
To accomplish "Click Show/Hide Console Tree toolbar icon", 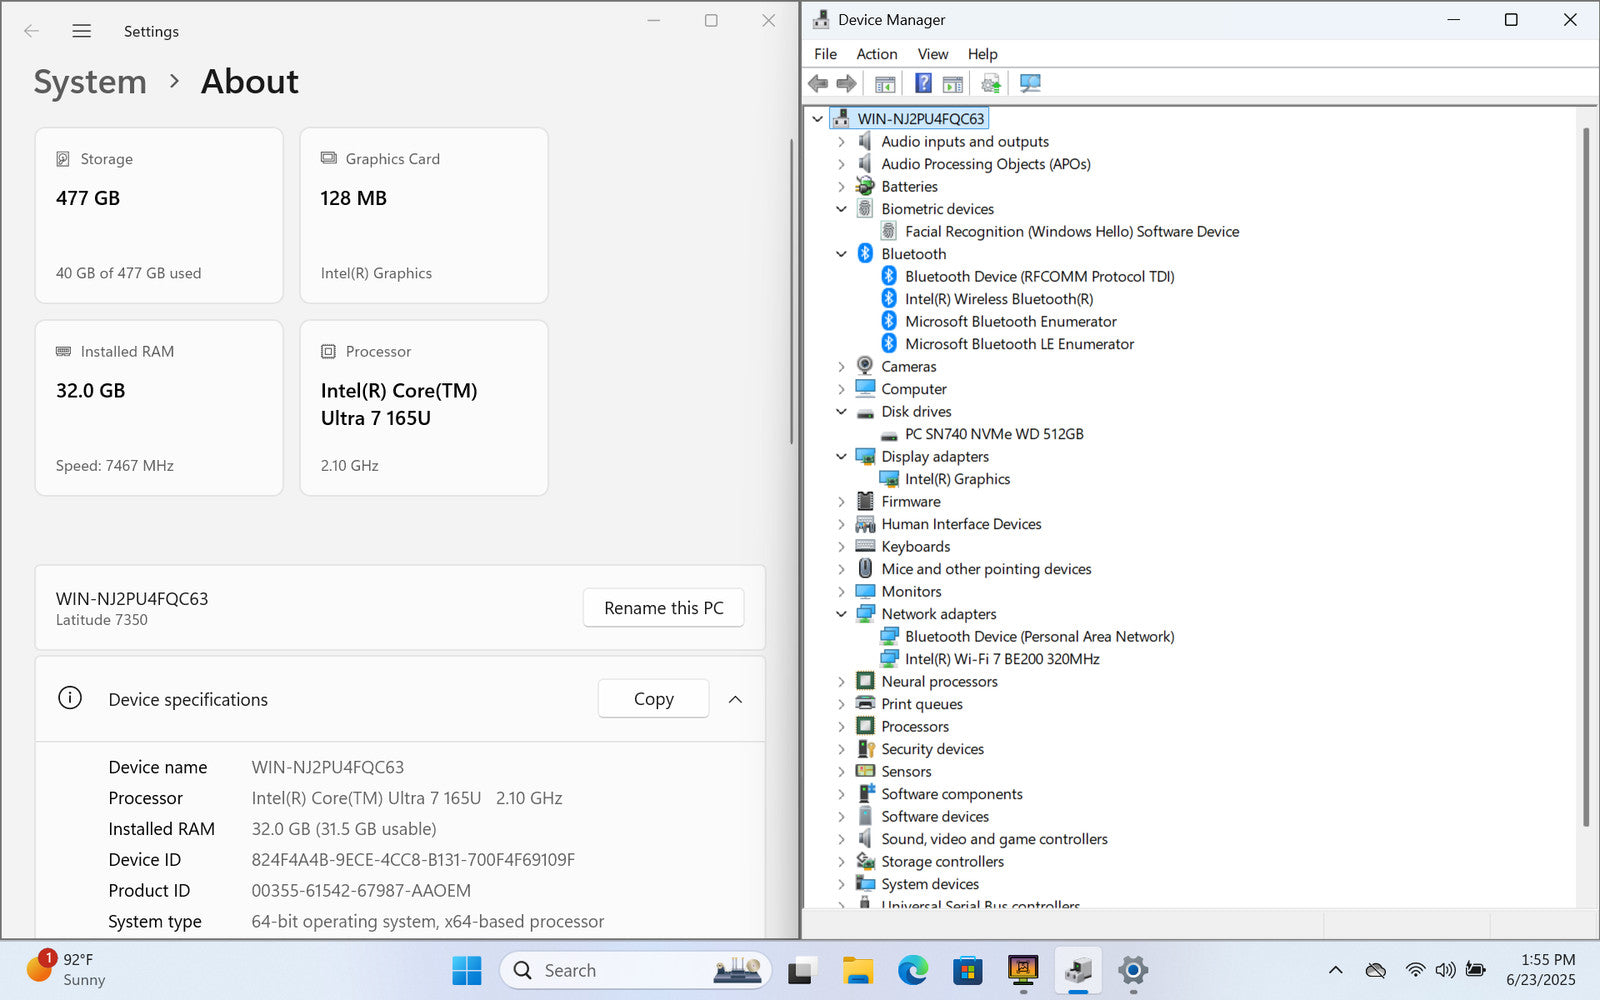I will pos(885,84).
